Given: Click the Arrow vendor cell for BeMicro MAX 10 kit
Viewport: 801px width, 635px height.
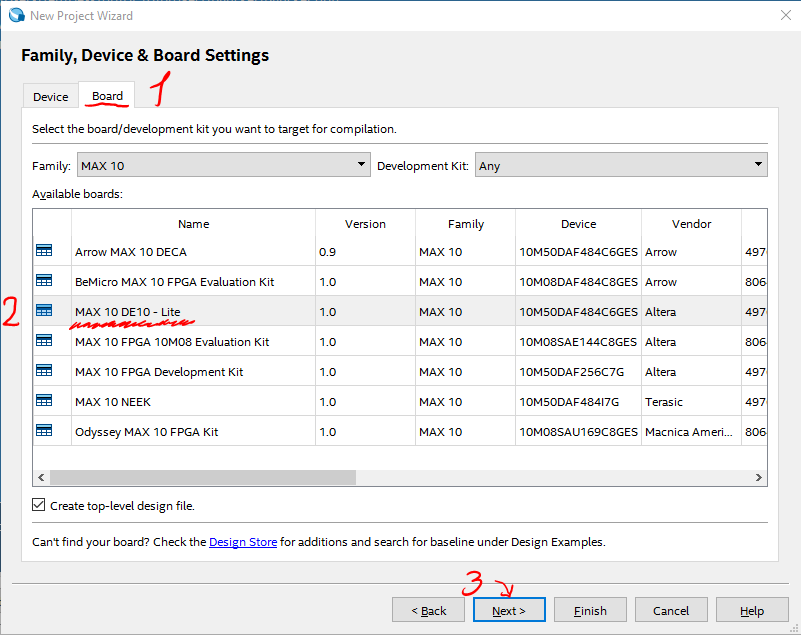Looking at the screenshot, I should pyautogui.click(x=692, y=282).
